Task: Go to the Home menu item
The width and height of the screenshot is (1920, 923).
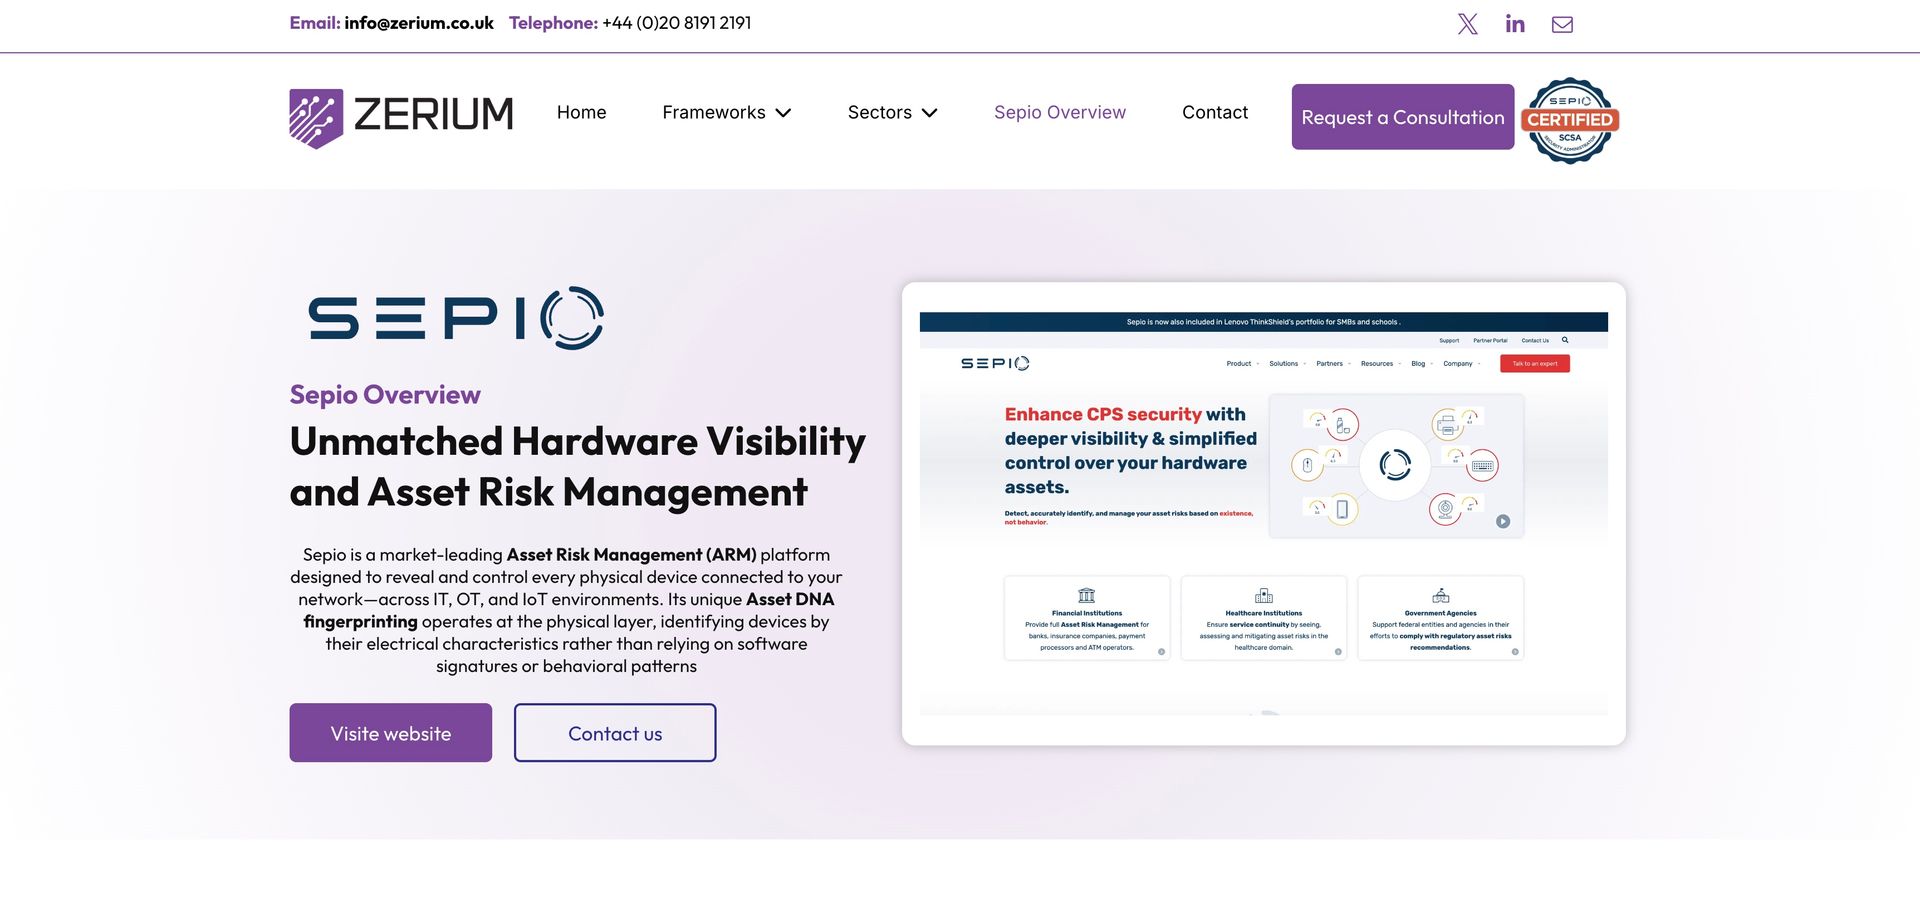Action: [x=581, y=113]
